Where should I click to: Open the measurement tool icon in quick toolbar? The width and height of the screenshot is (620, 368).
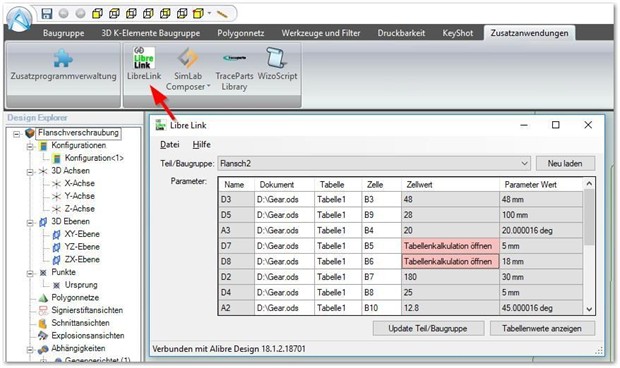pos(222,14)
